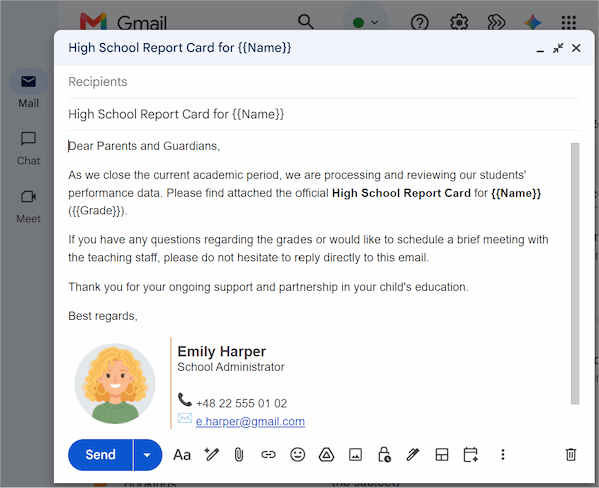Choose a layout template icon
Image resolution: width=599 pixels, height=488 pixels.
(442, 455)
